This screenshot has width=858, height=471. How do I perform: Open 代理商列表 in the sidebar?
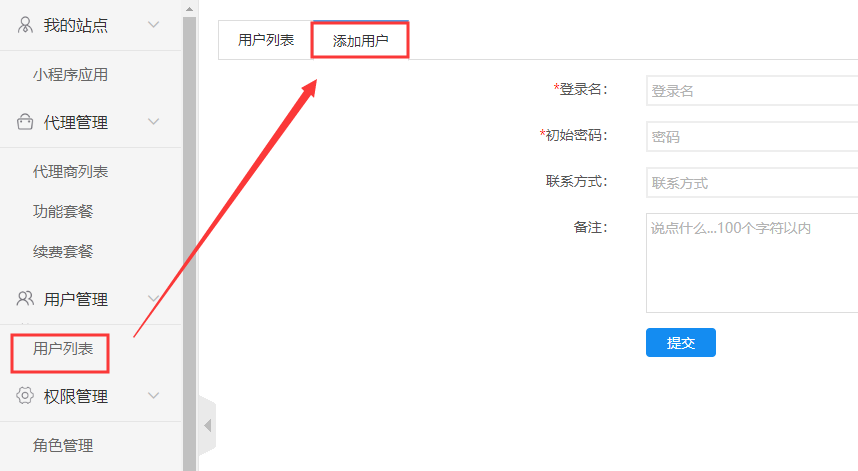pyautogui.click(x=70, y=171)
